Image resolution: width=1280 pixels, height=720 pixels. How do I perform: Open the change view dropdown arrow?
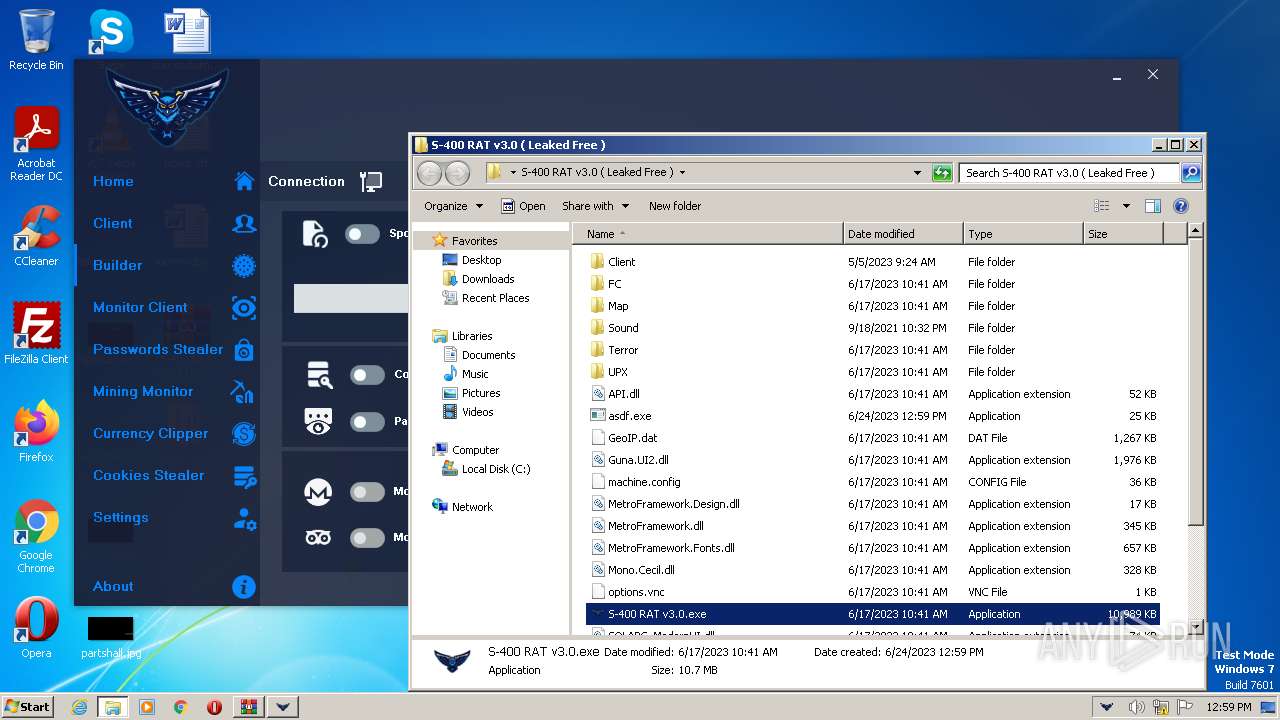coord(1126,206)
